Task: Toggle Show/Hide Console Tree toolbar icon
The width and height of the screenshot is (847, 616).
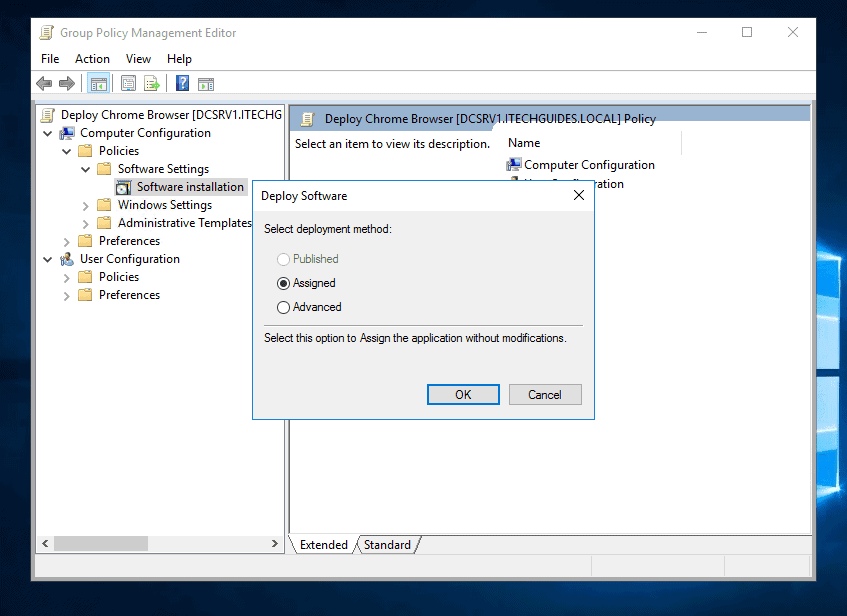Action: pyautogui.click(x=98, y=84)
